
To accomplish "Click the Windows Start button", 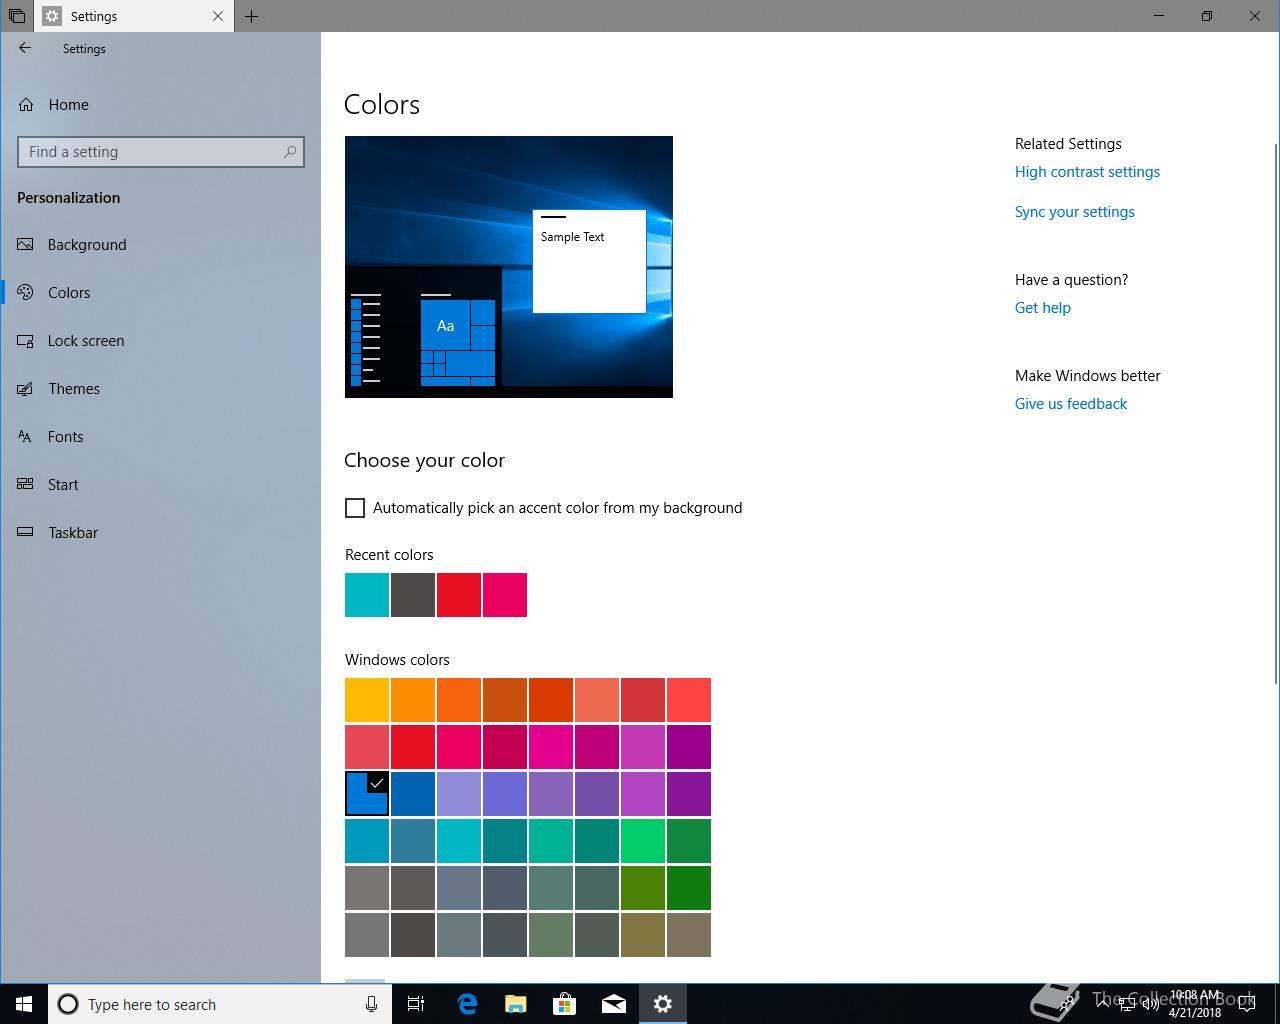I will pyautogui.click(x=24, y=1004).
